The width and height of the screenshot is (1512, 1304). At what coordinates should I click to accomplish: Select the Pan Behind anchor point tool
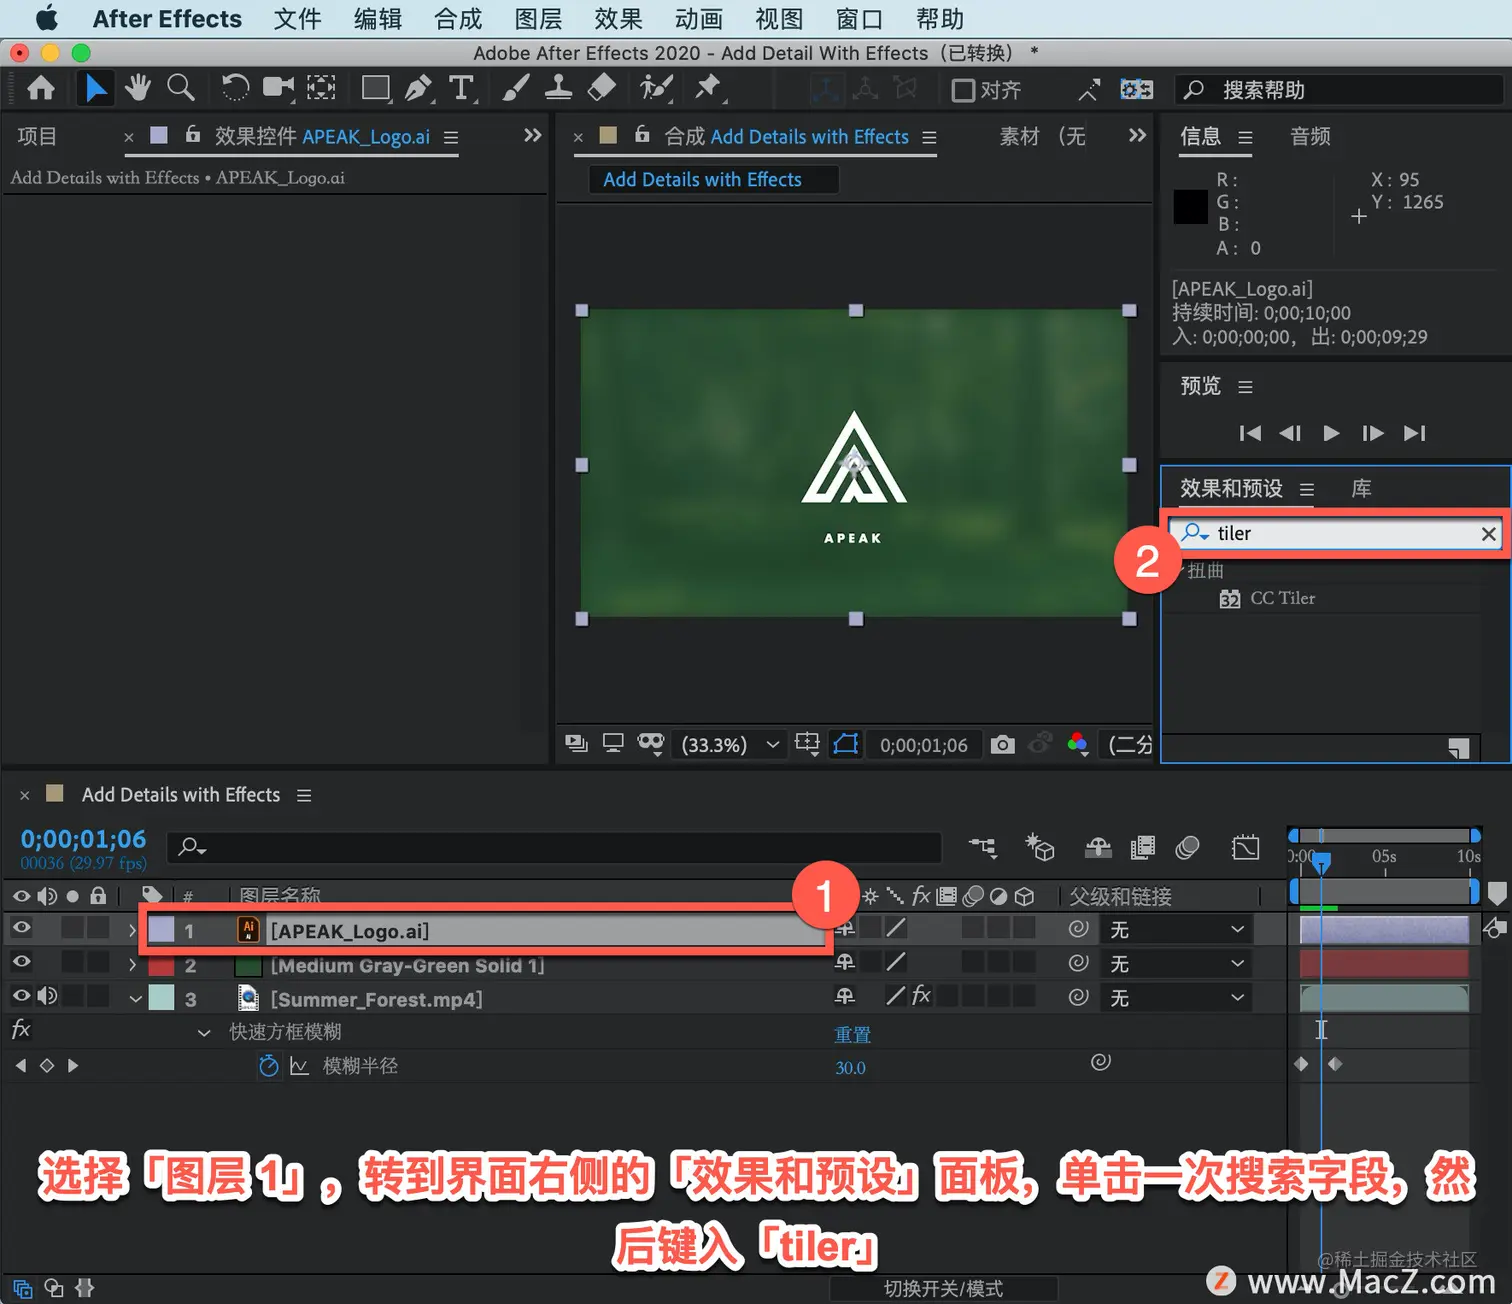(321, 89)
